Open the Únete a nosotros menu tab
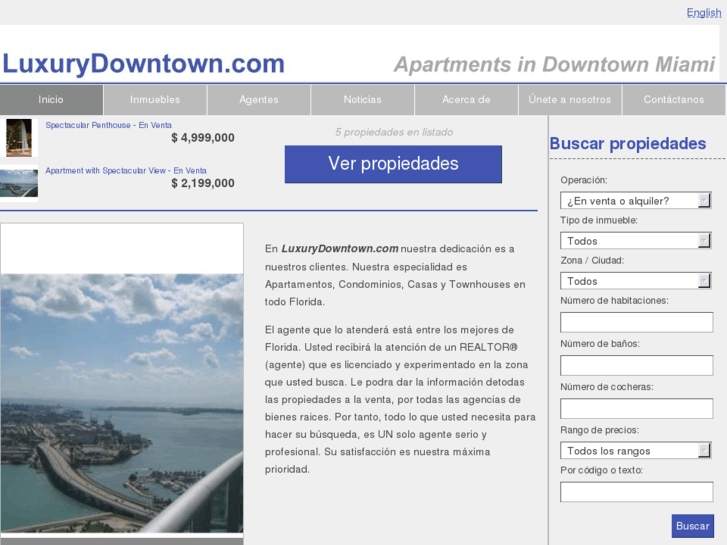 coord(570,100)
